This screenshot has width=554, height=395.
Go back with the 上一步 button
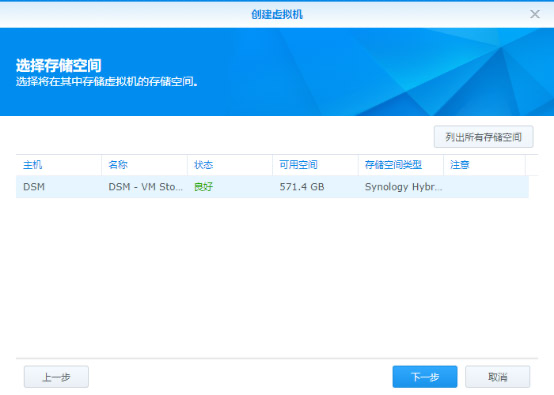(56, 377)
